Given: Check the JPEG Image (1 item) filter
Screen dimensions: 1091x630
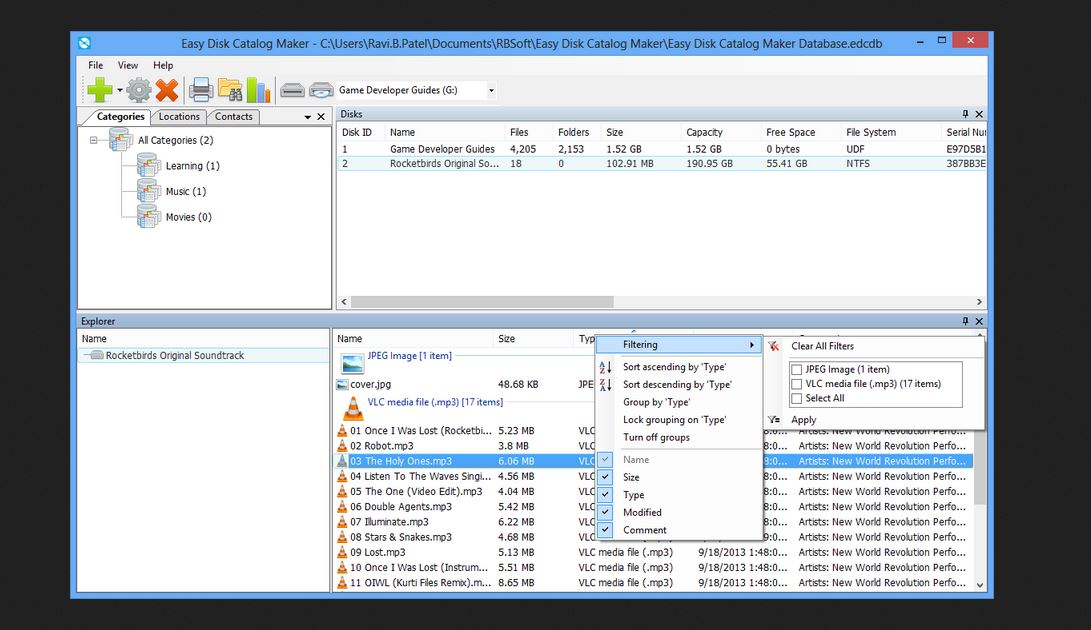Looking at the screenshot, I should pyautogui.click(x=797, y=370).
